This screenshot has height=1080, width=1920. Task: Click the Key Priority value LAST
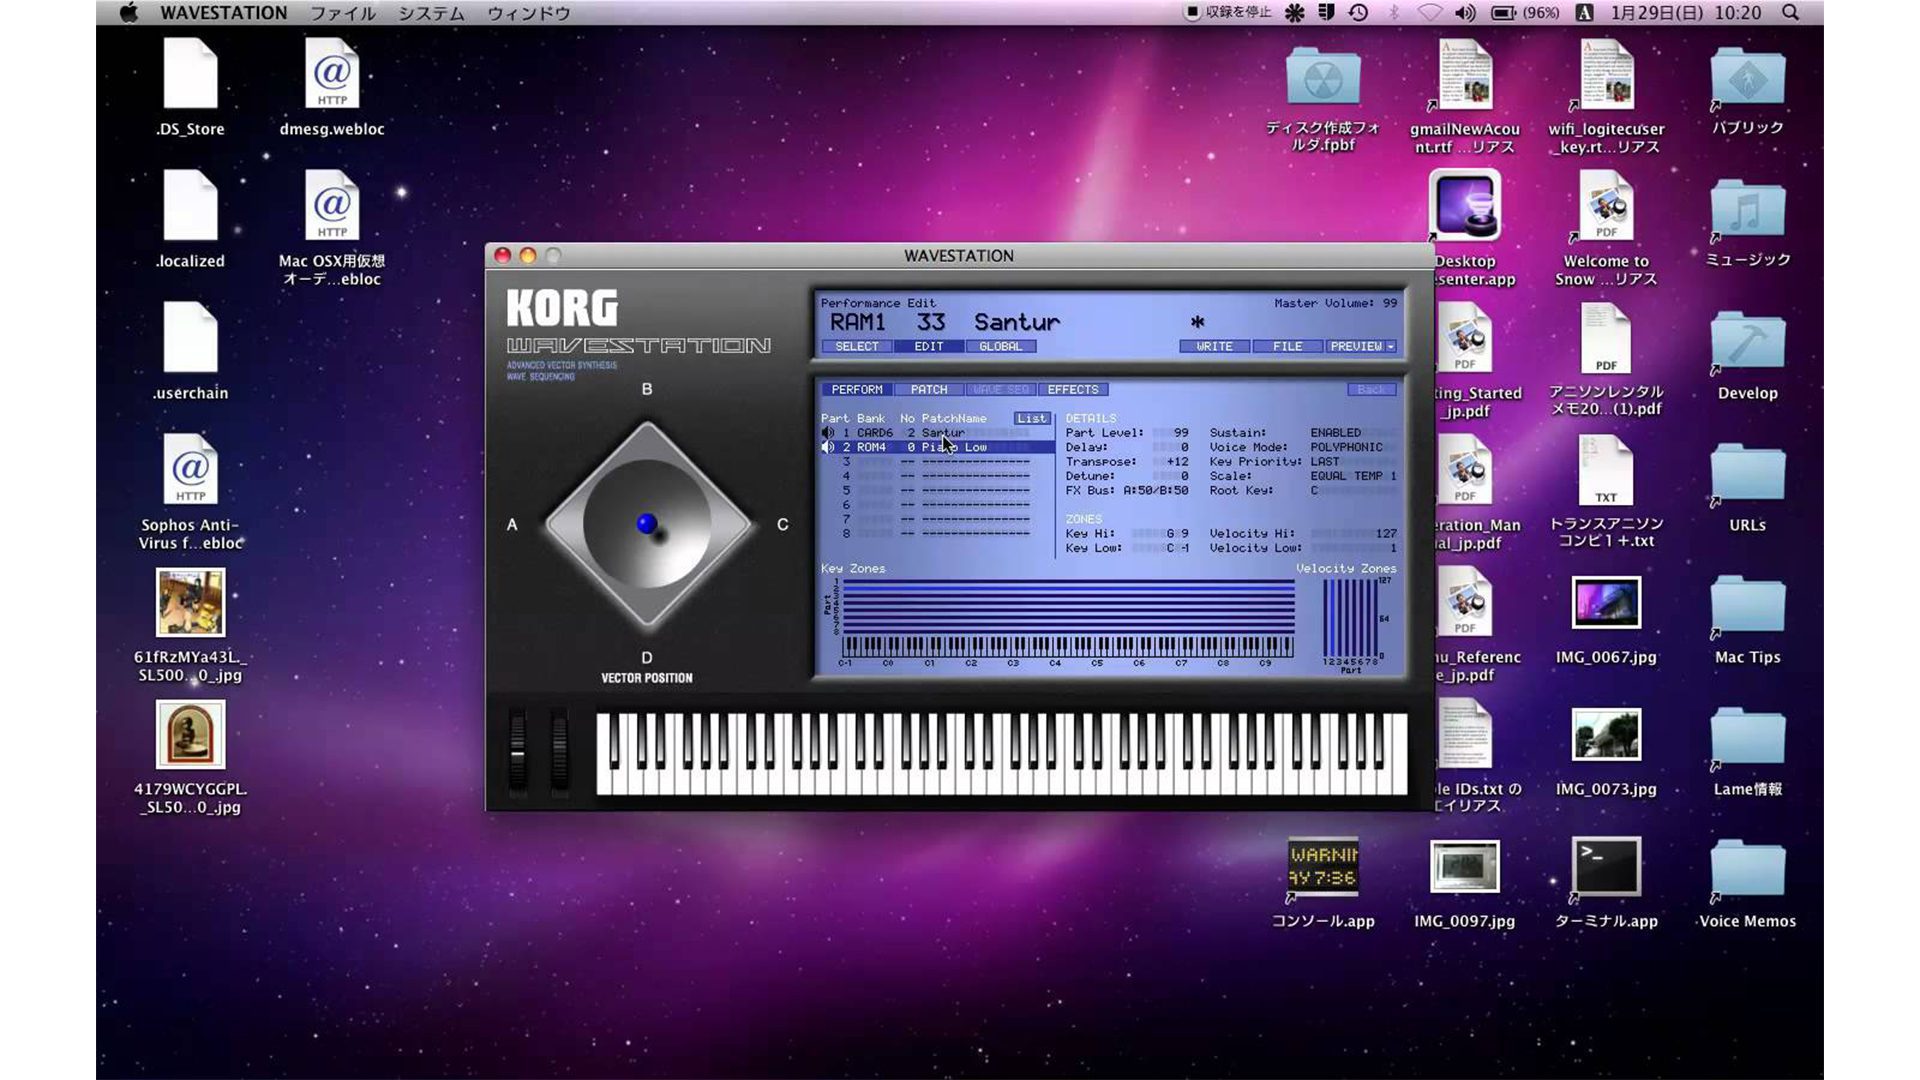[x=1325, y=462]
